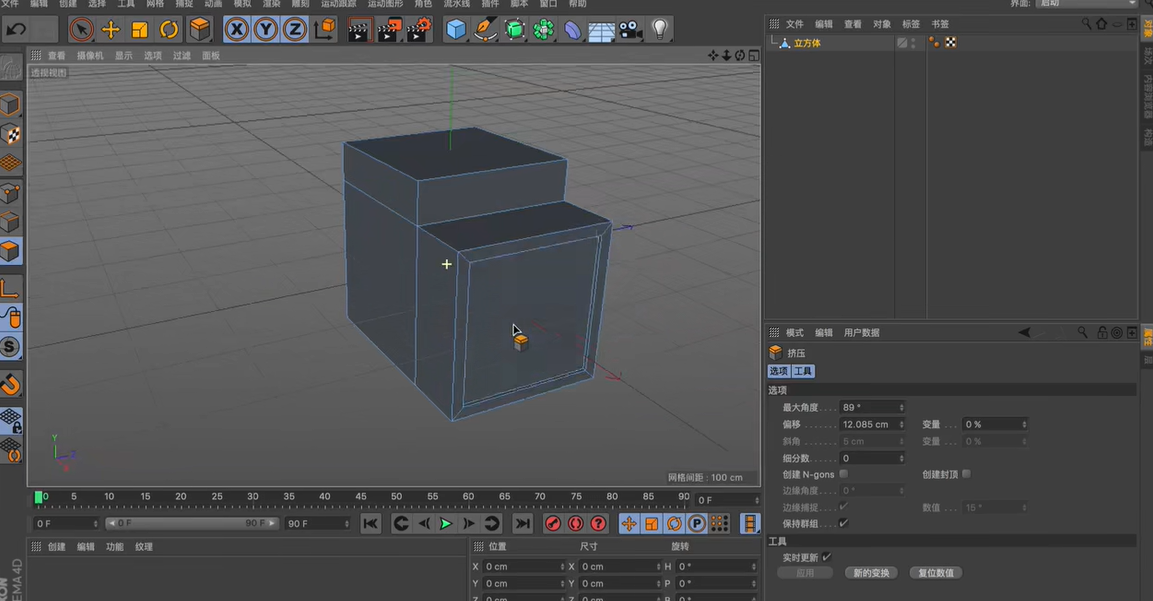Open the Render Settings icon
Viewport: 1153px width, 601px height.
(x=417, y=30)
